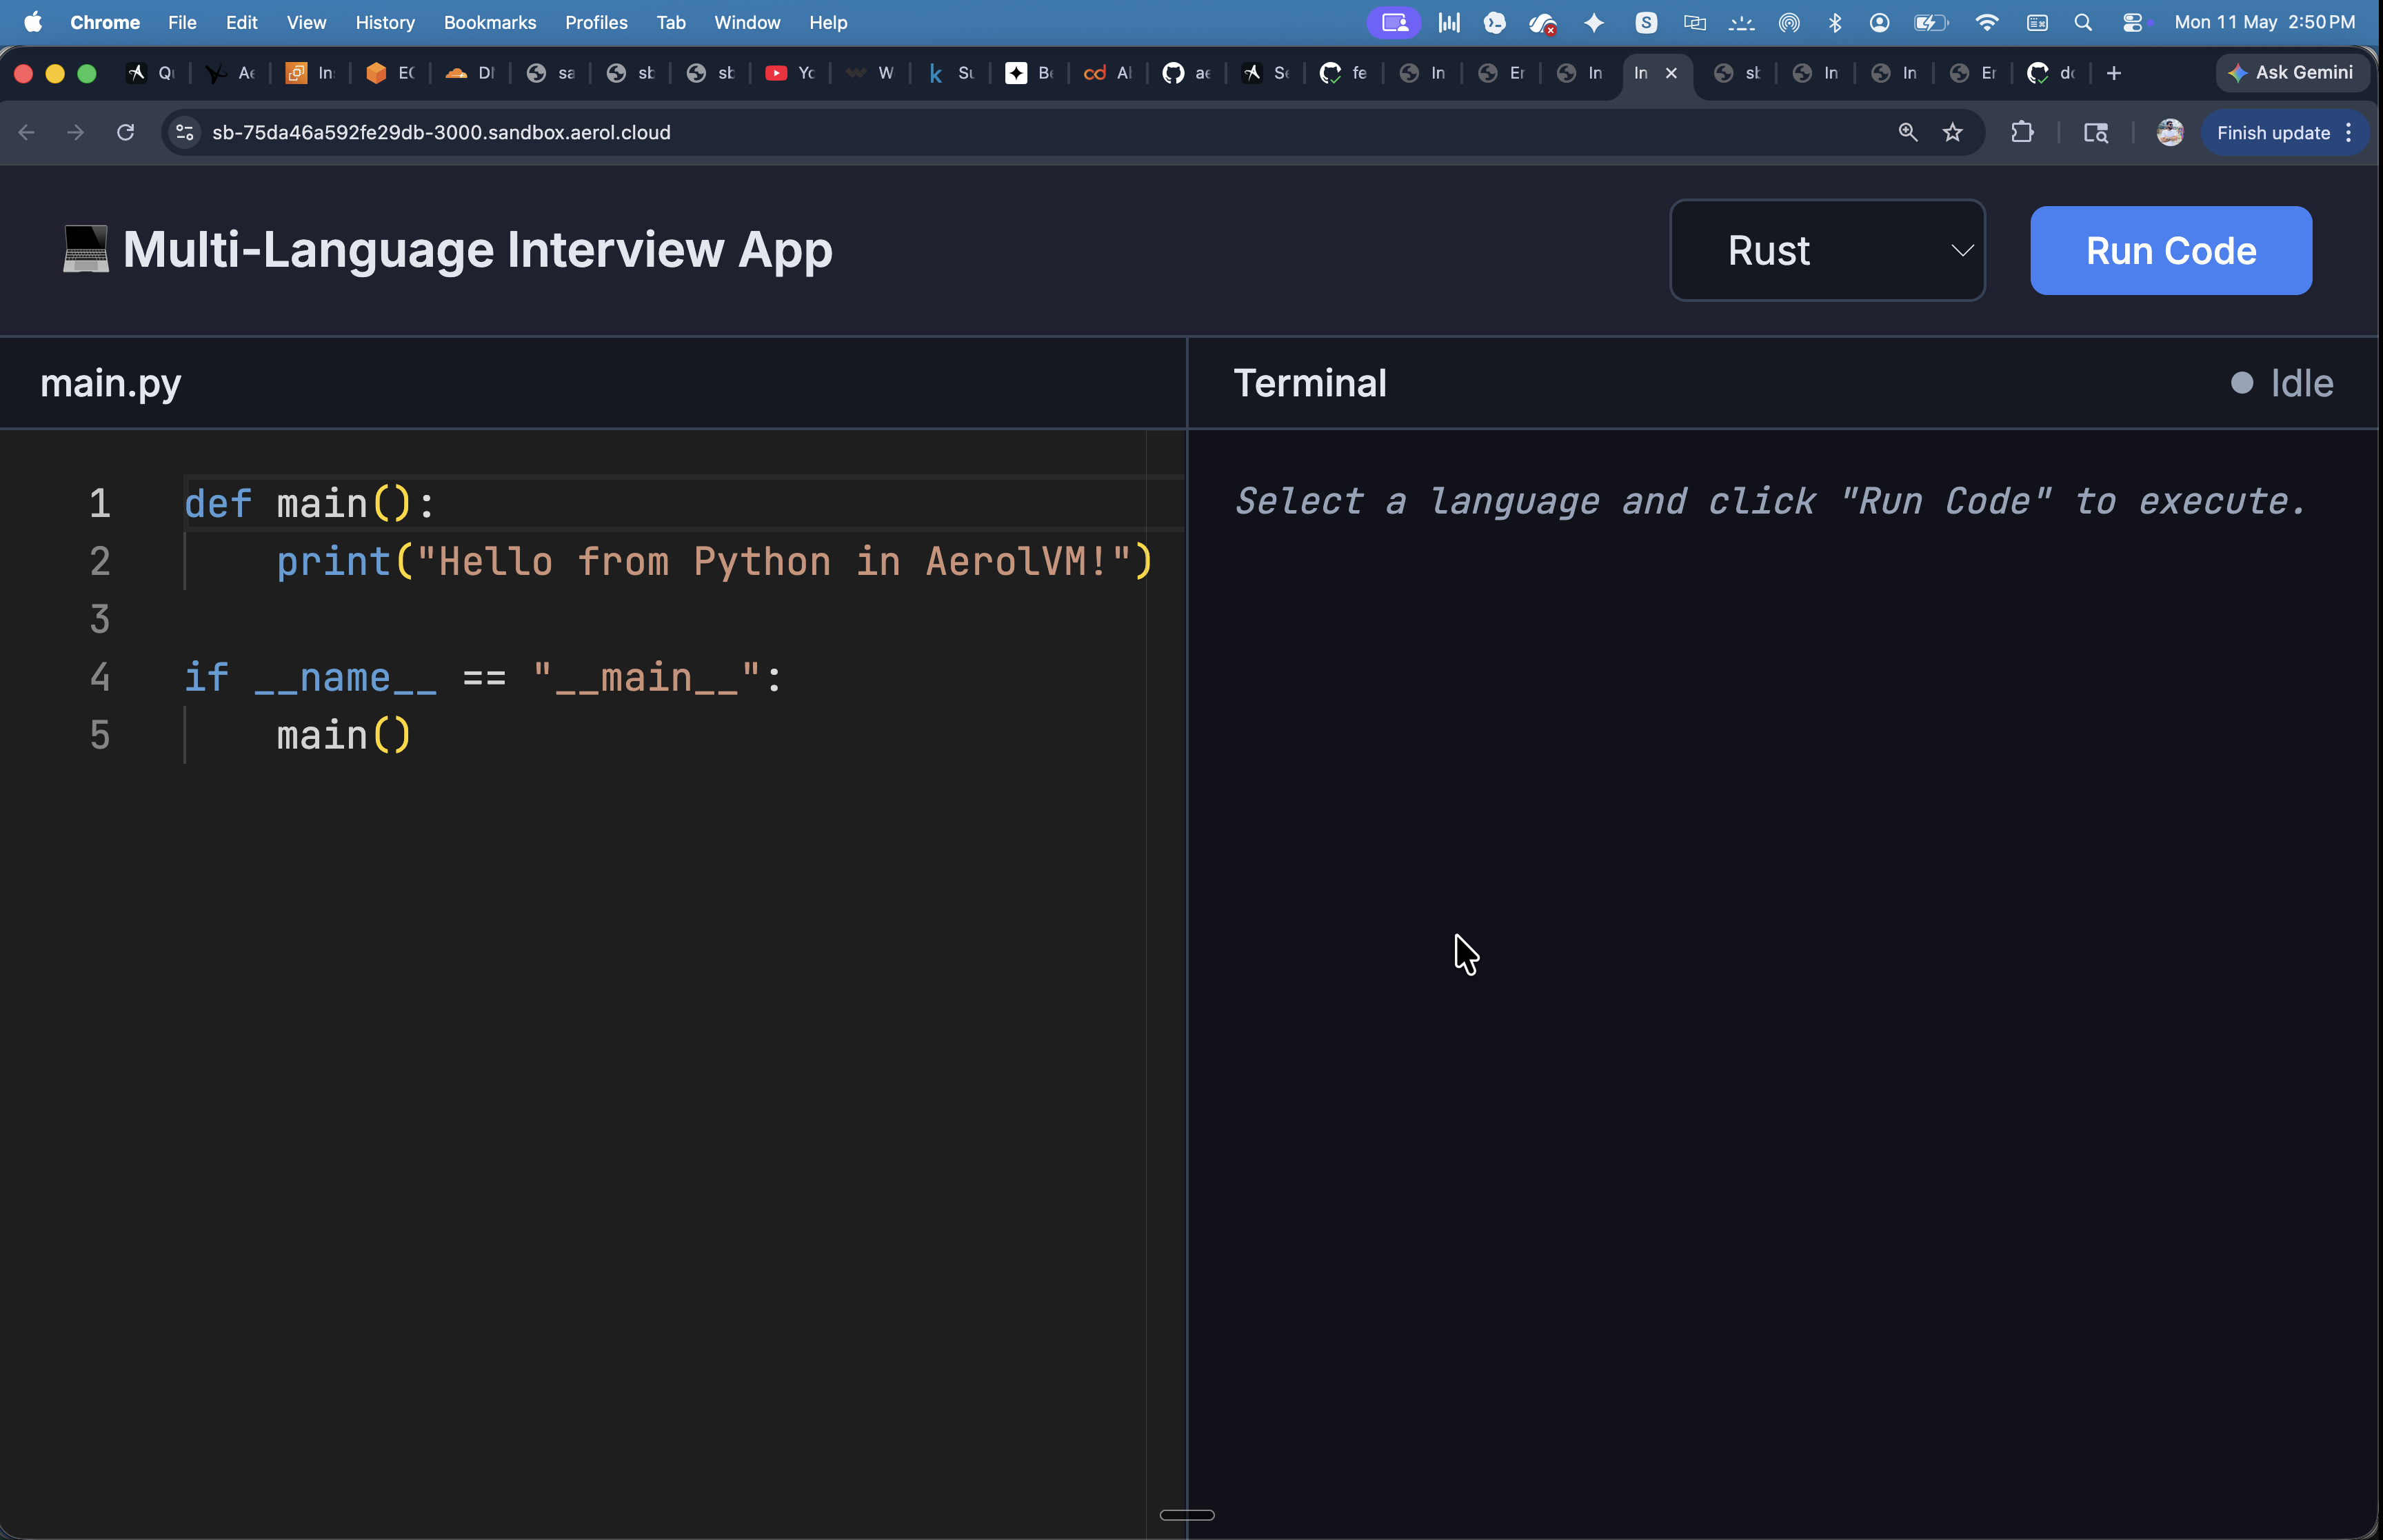Open the History menu
Image resolution: width=2383 pixels, height=1540 pixels.
click(385, 22)
